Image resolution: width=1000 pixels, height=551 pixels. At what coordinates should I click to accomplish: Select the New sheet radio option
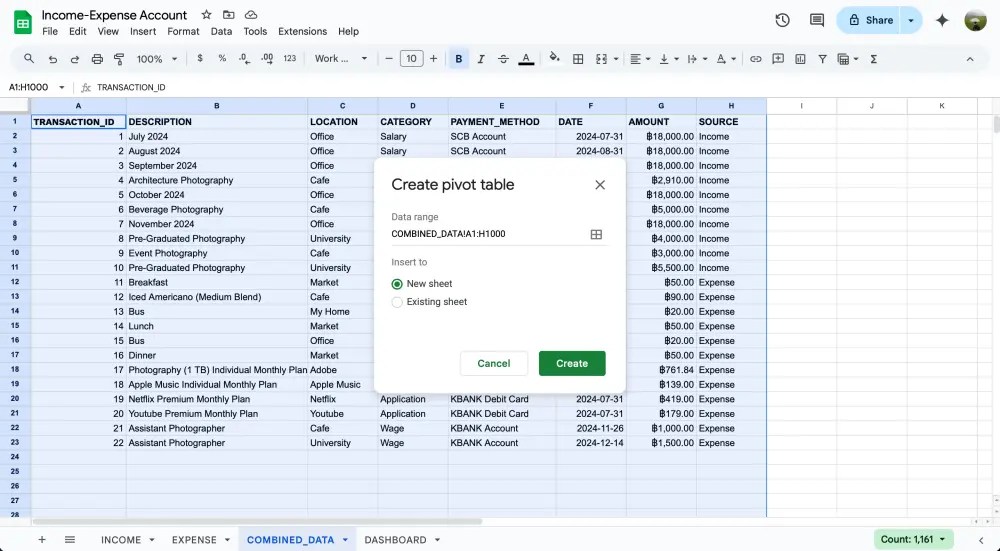coord(397,284)
